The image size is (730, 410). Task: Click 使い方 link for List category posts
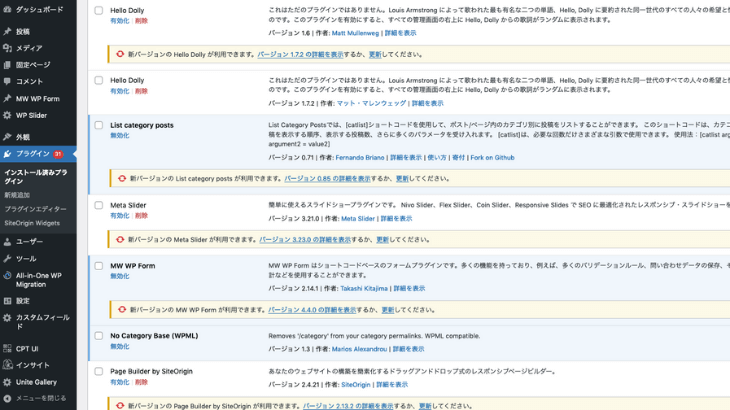pos(437,158)
